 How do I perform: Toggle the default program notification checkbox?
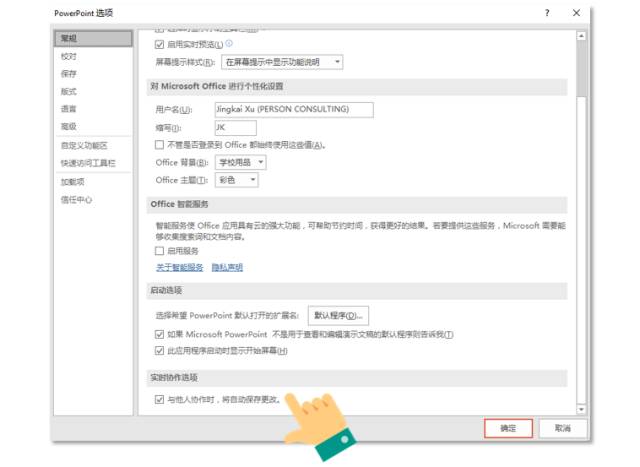[x=159, y=335]
